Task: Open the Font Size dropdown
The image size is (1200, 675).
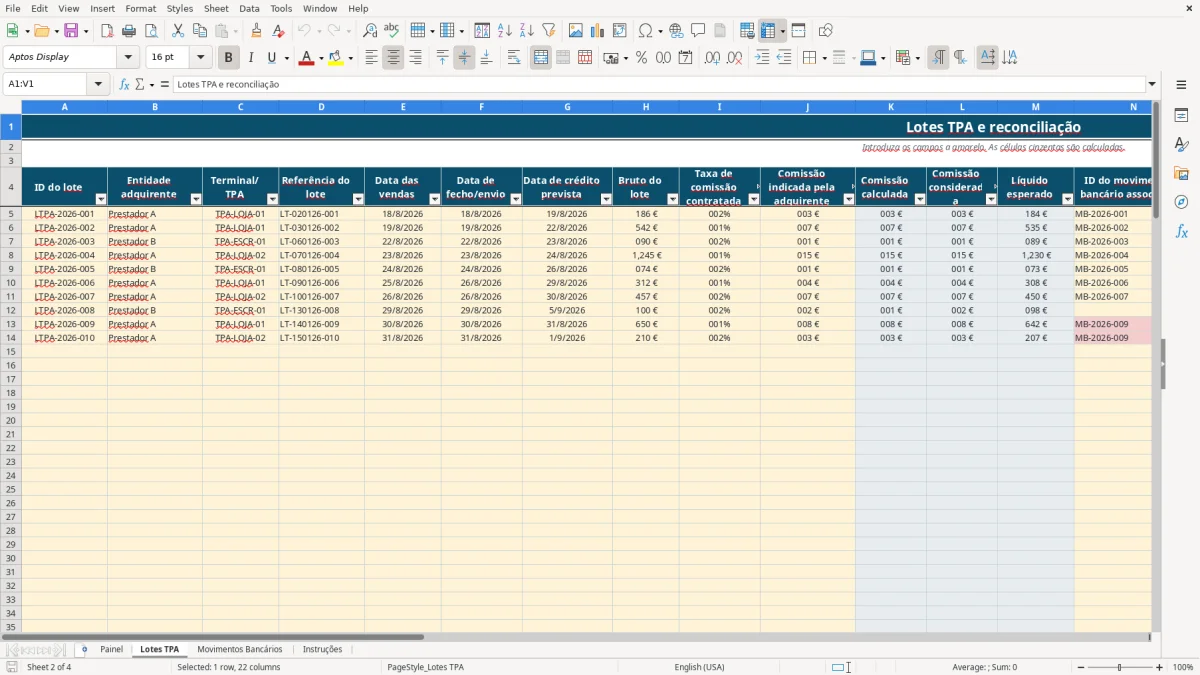Action: [x=200, y=58]
